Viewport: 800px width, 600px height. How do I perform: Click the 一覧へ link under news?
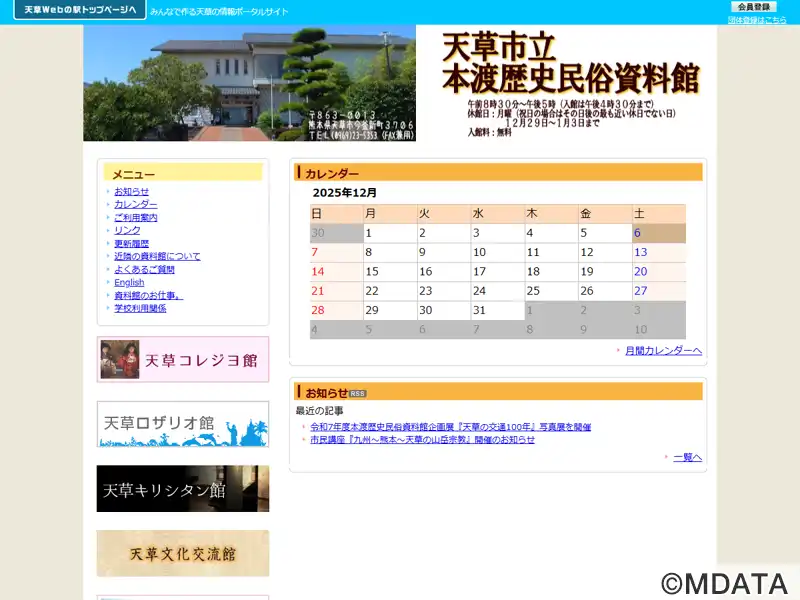(687, 458)
